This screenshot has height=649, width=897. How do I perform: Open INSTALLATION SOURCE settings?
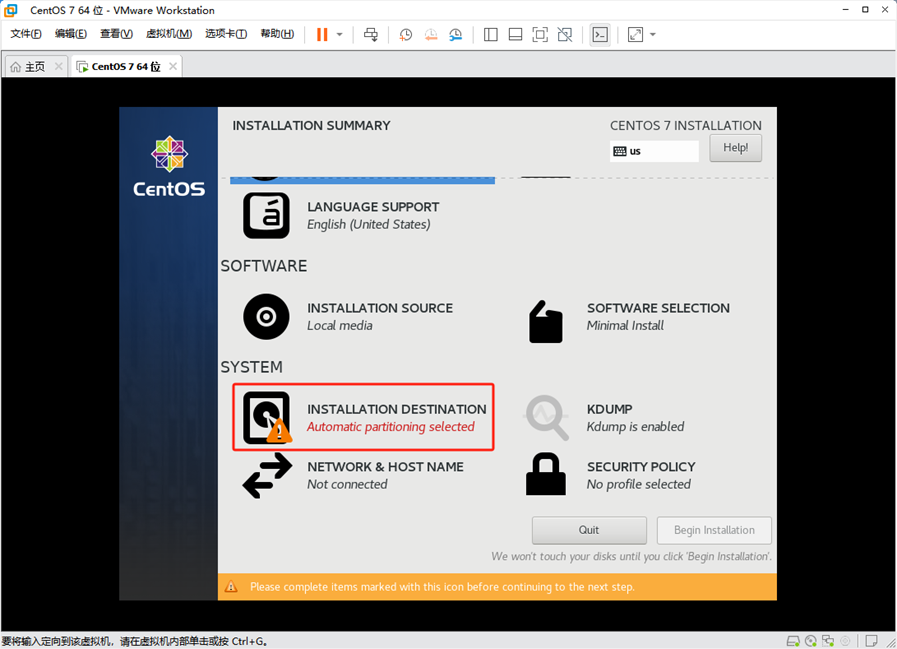coord(348,316)
